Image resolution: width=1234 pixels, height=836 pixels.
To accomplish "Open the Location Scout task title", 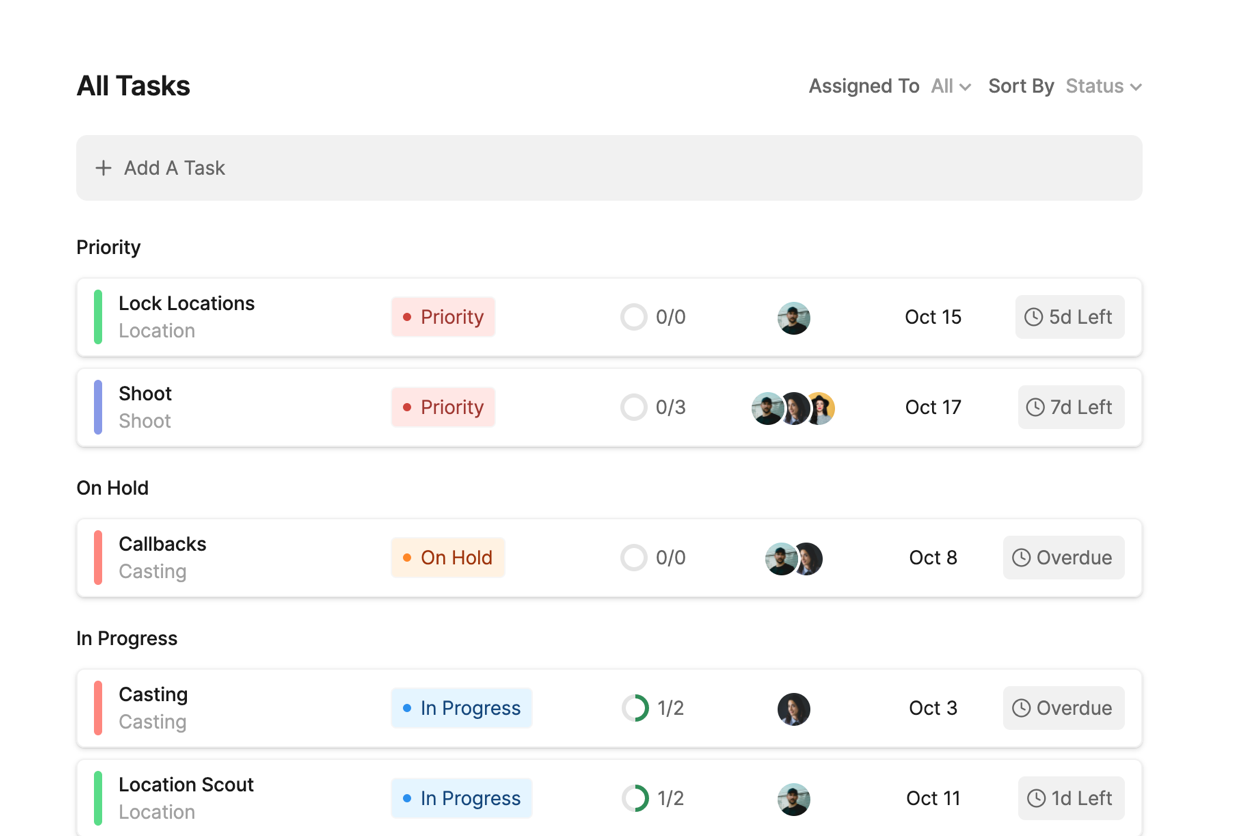I will [x=186, y=785].
